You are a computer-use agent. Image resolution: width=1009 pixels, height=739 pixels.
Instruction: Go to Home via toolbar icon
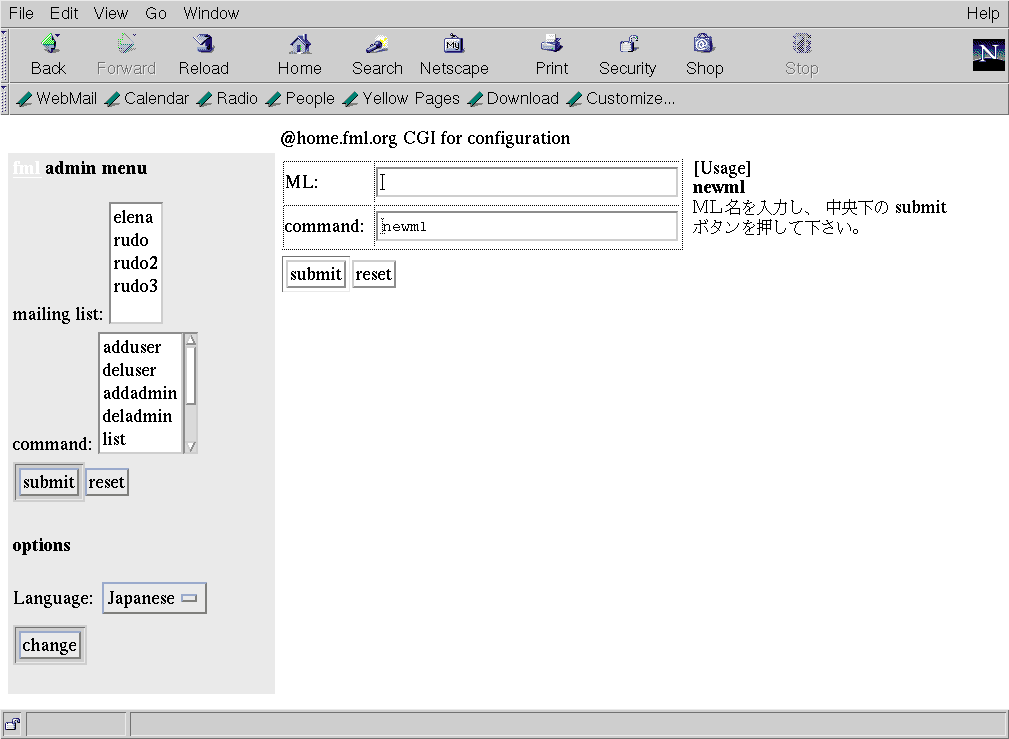point(299,45)
